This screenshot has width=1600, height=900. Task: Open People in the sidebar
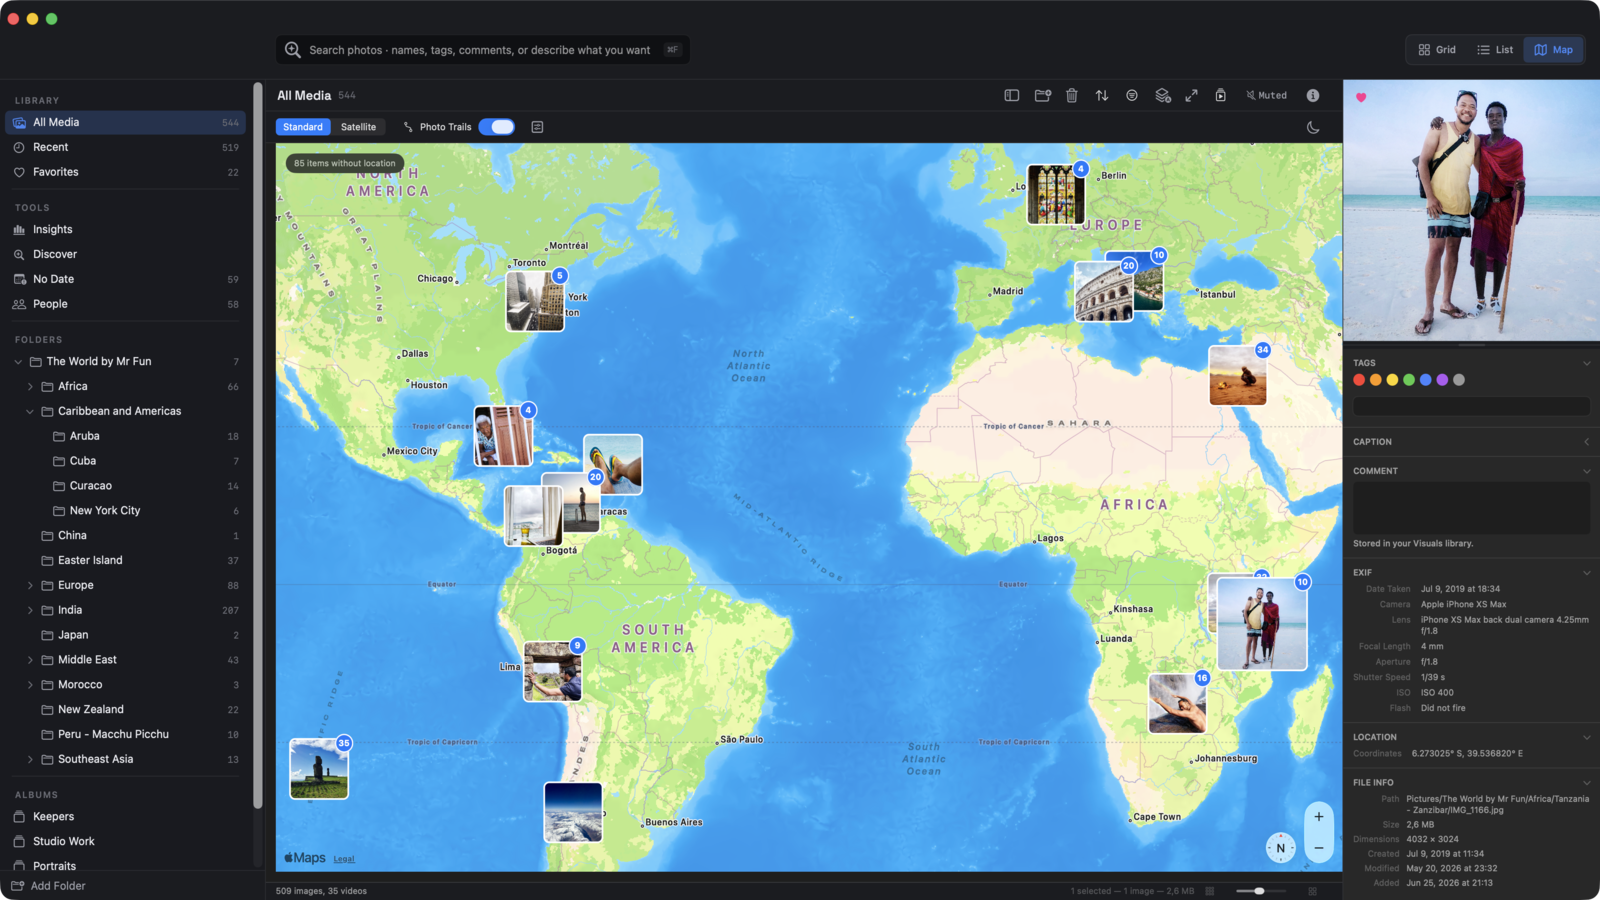click(x=126, y=304)
